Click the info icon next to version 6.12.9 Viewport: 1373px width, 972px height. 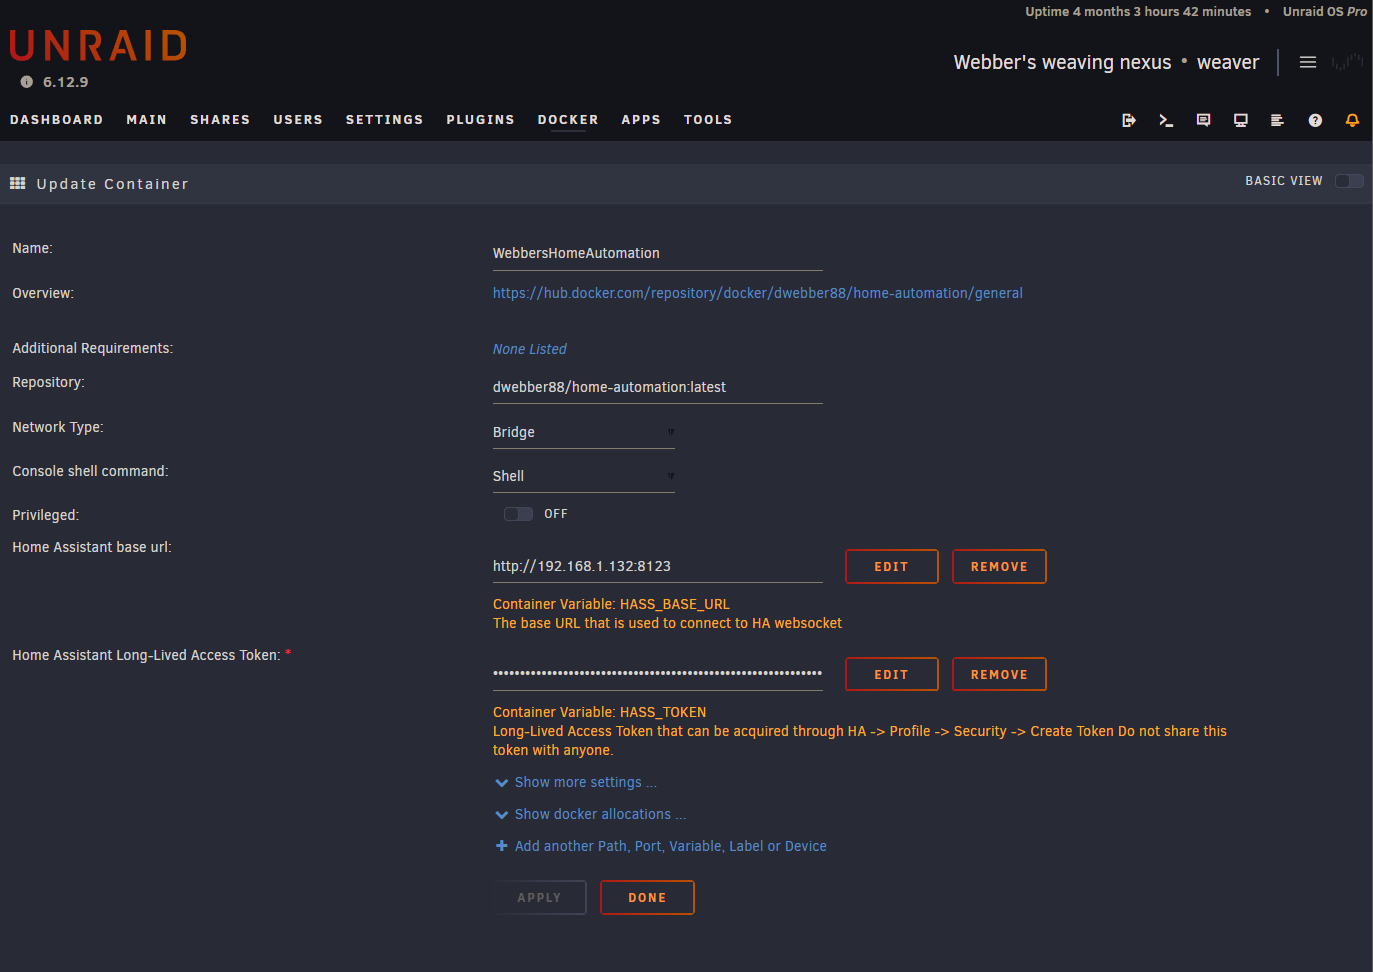pyautogui.click(x=27, y=82)
